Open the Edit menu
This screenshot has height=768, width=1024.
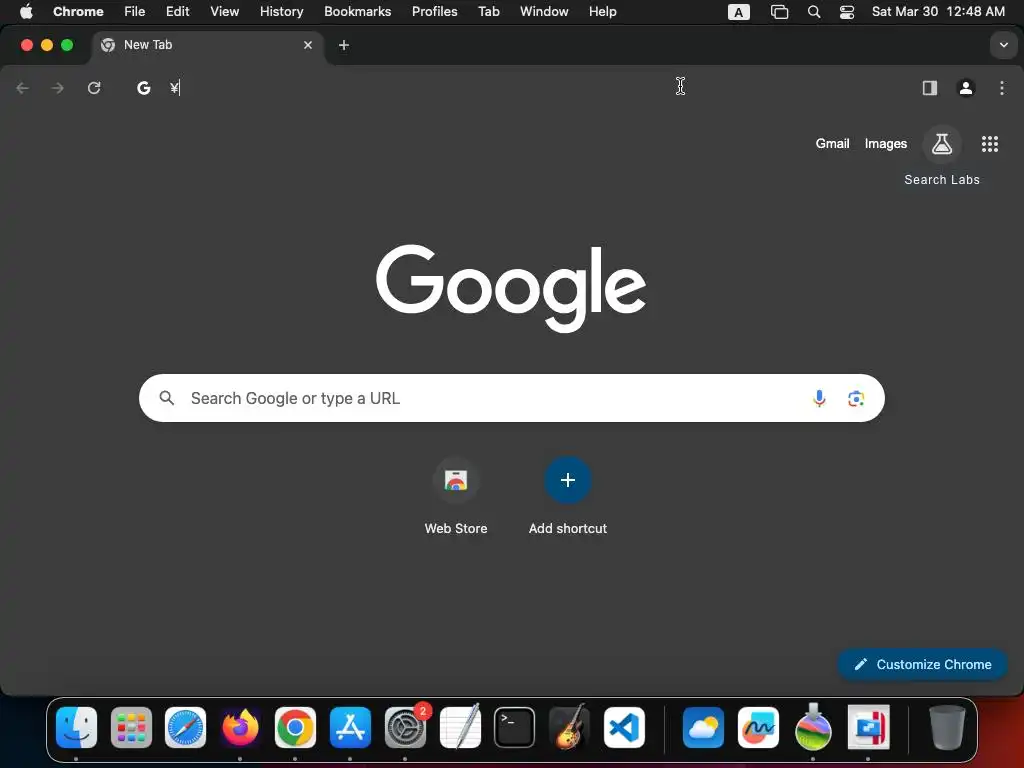(177, 12)
